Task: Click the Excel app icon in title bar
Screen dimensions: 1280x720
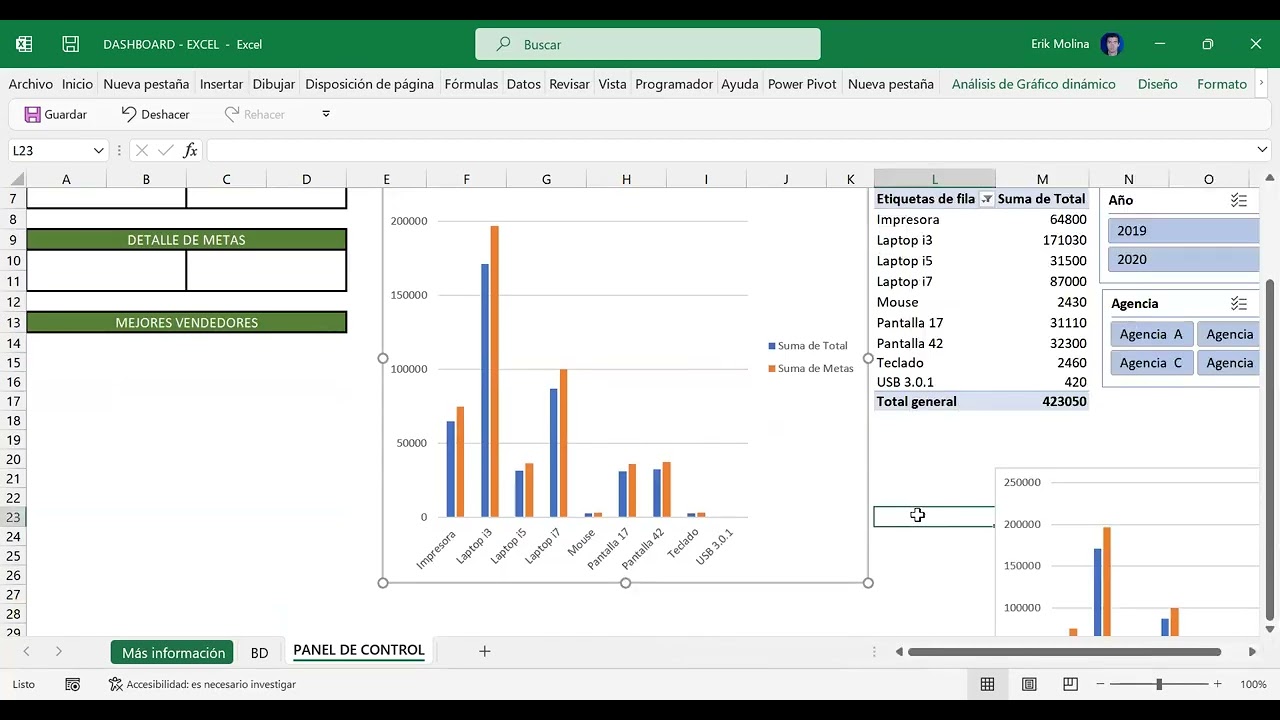Action: (x=24, y=44)
